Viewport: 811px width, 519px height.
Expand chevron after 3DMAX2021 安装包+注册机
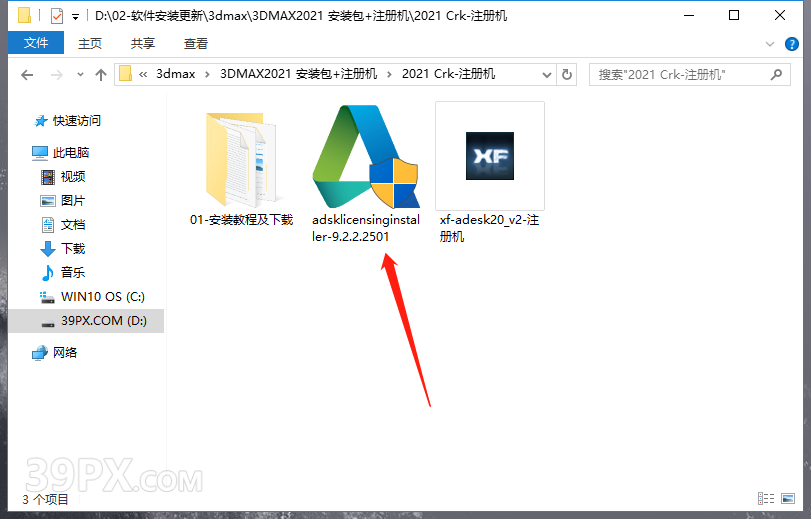click(x=389, y=75)
